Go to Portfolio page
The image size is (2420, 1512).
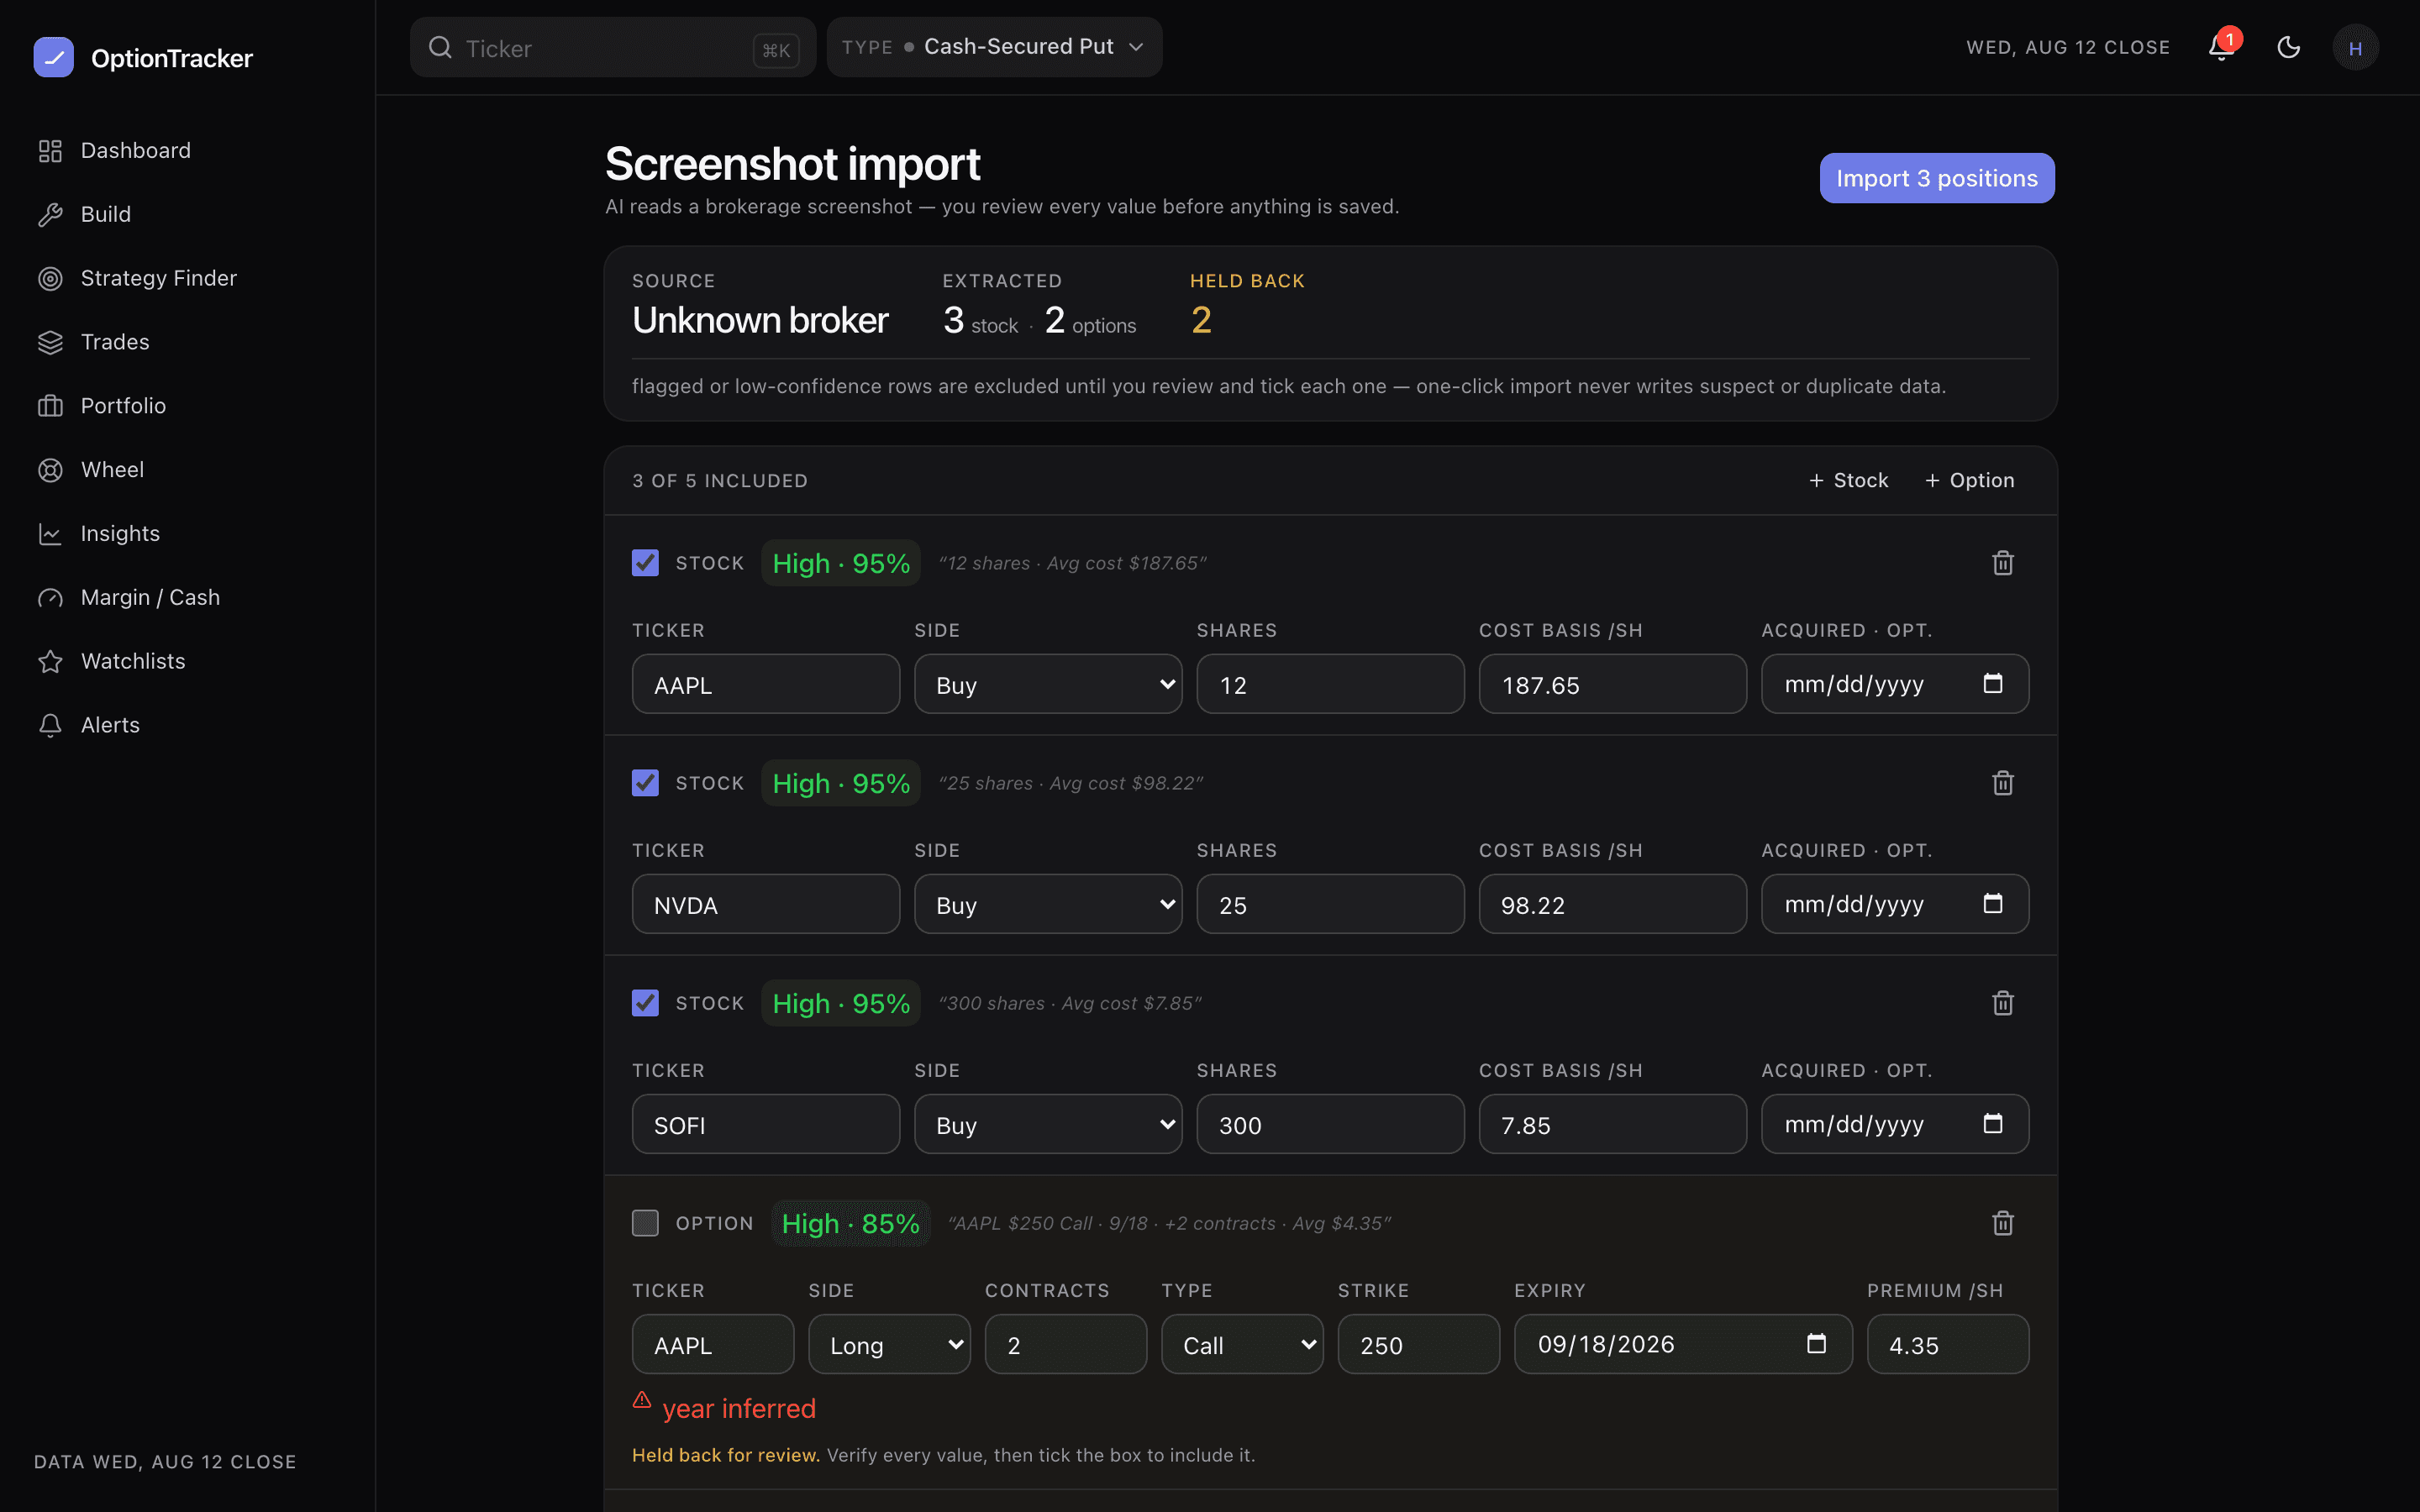coord(123,406)
